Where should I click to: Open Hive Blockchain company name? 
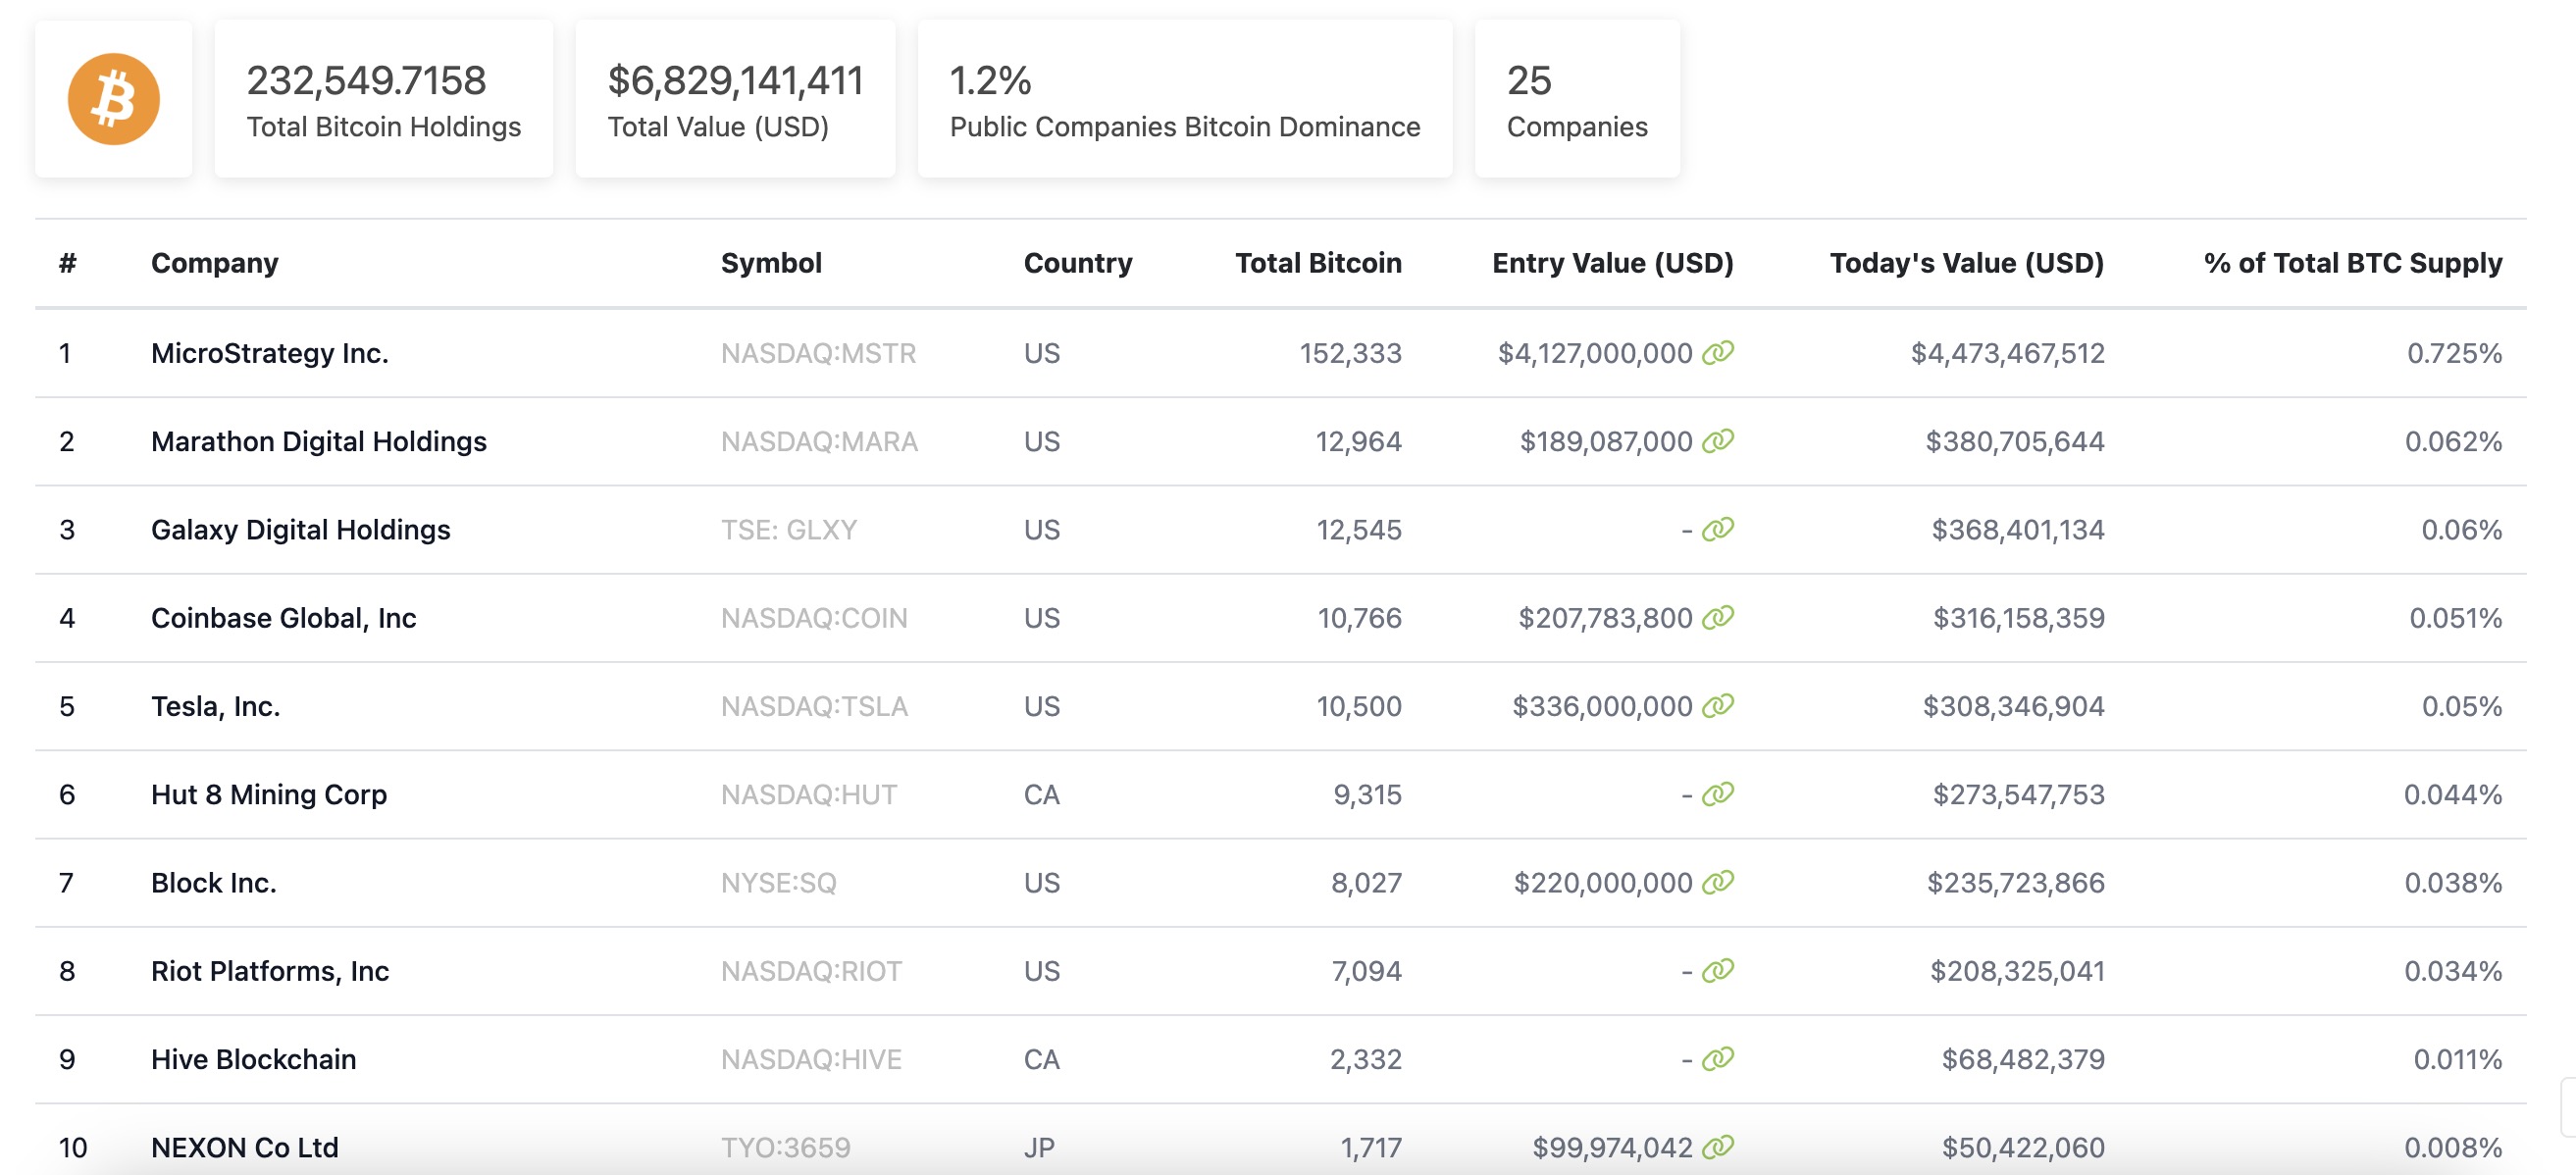254,1059
